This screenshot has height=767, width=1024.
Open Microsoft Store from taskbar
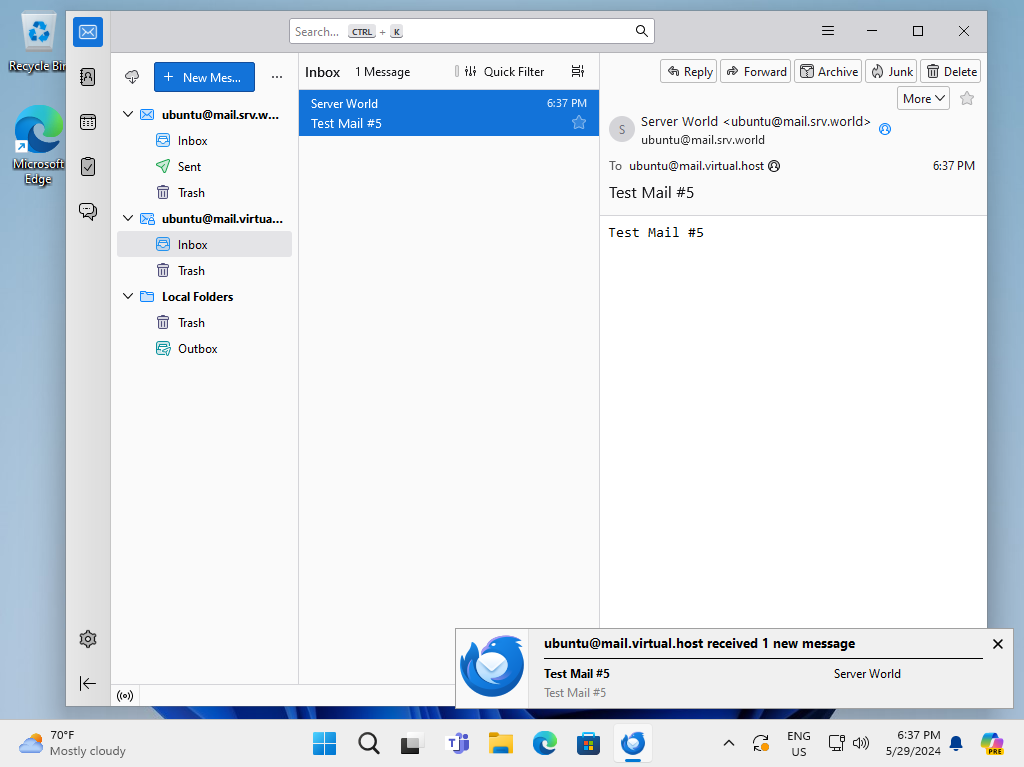[588, 743]
